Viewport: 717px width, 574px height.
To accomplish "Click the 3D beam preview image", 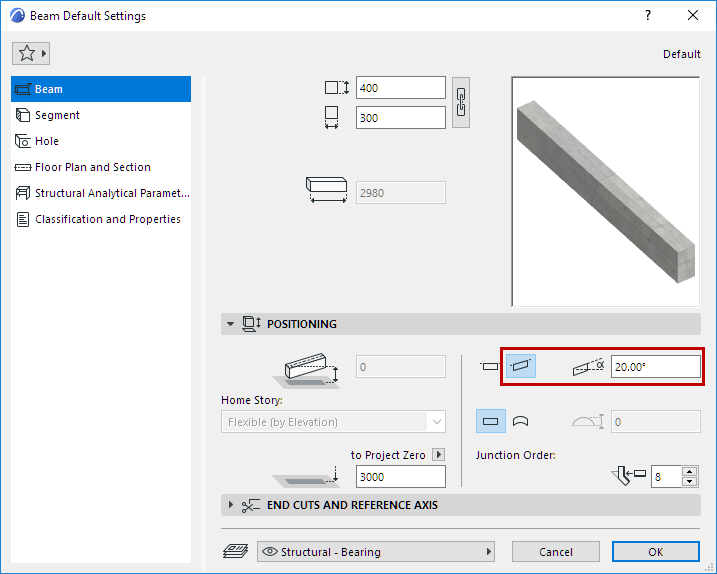I will point(605,192).
